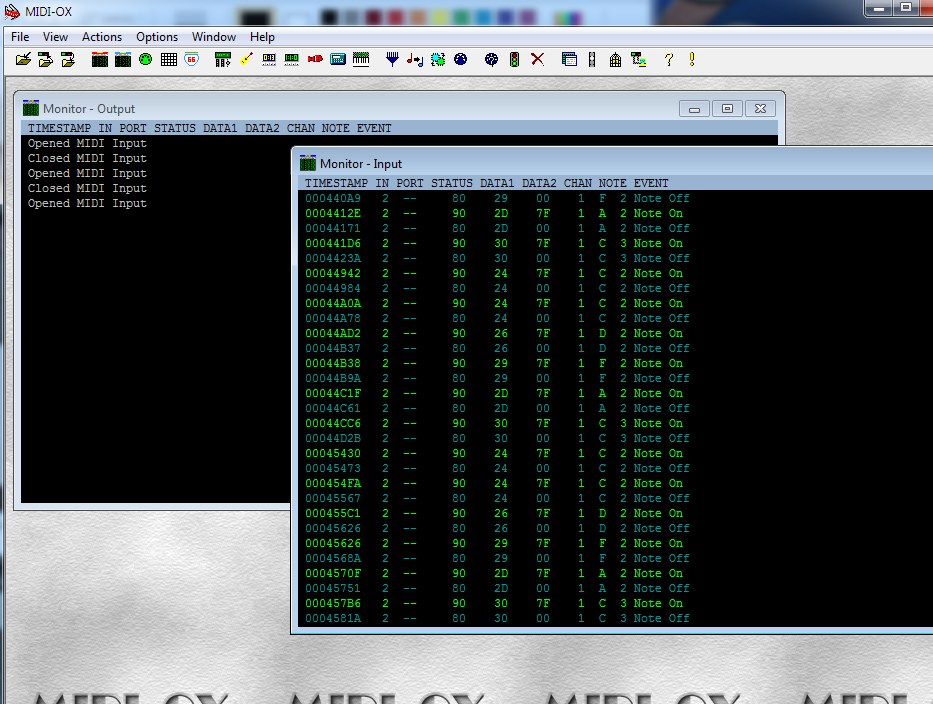The image size is (933, 704).
Task: Click the red X icon in the toolbar
Action: click(537, 60)
